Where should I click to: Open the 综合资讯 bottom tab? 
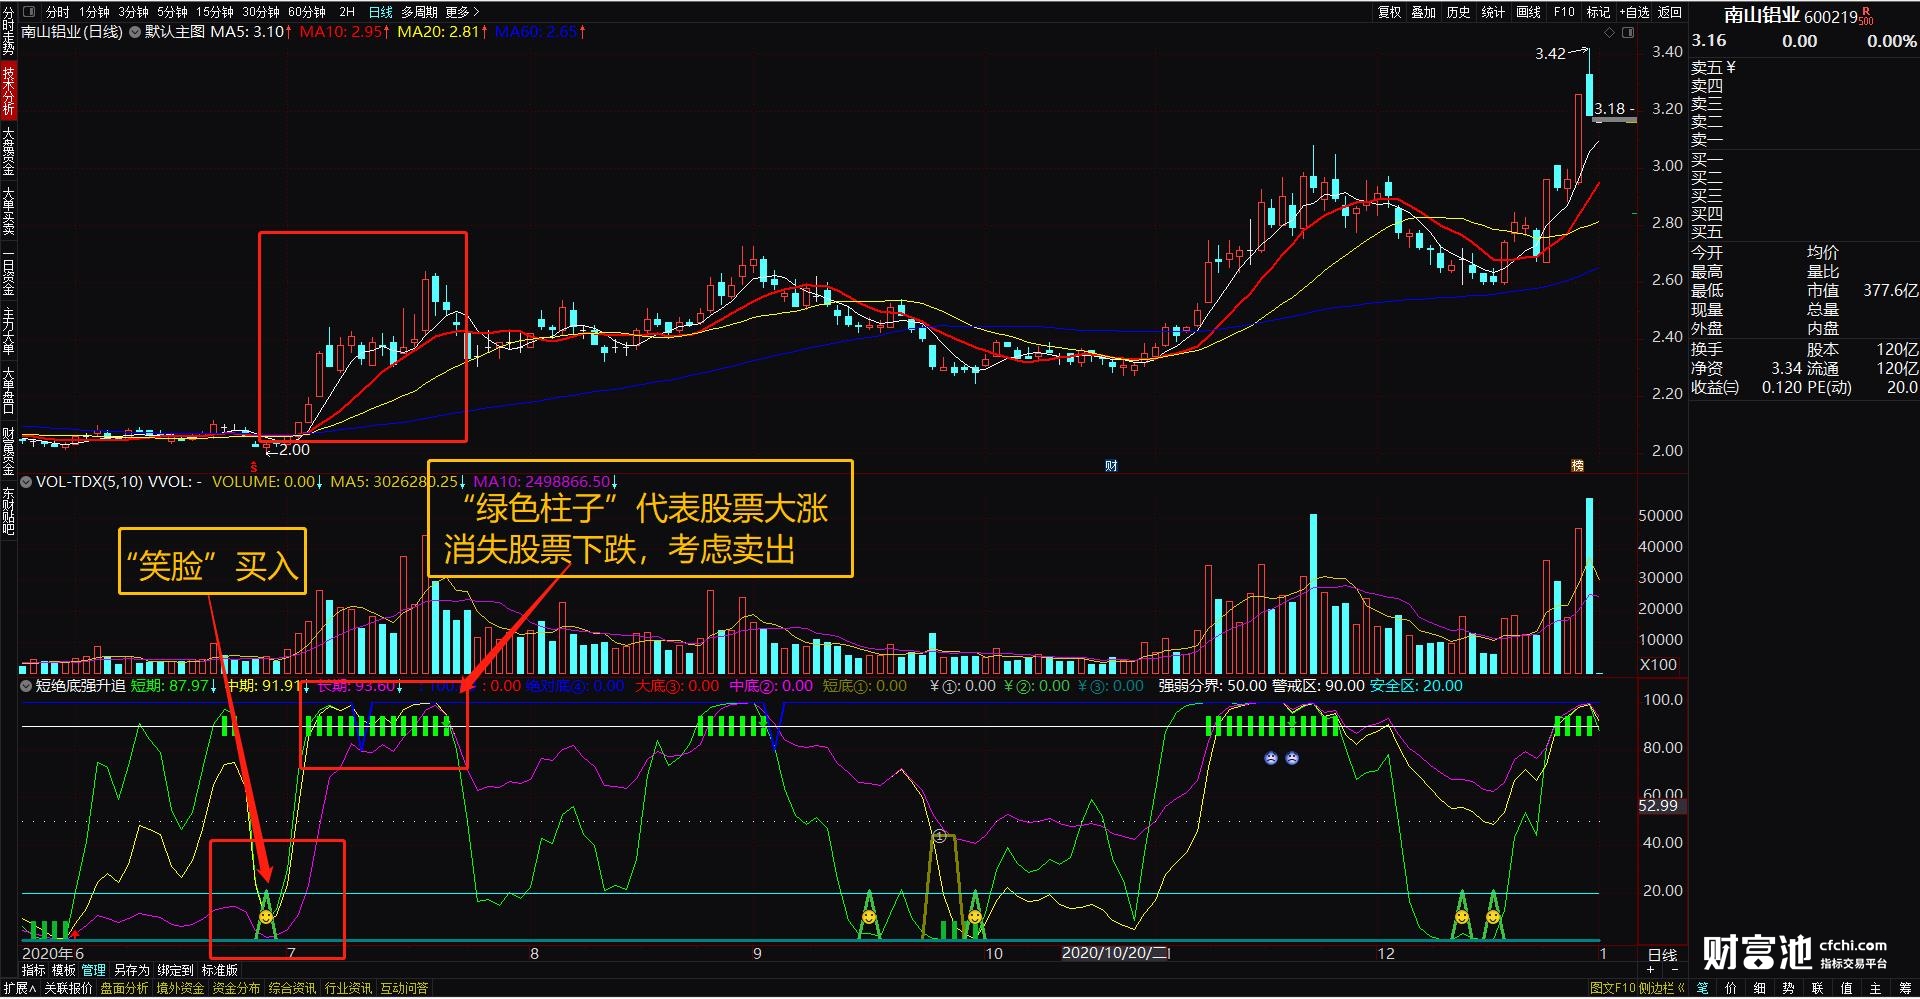(x=292, y=989)
